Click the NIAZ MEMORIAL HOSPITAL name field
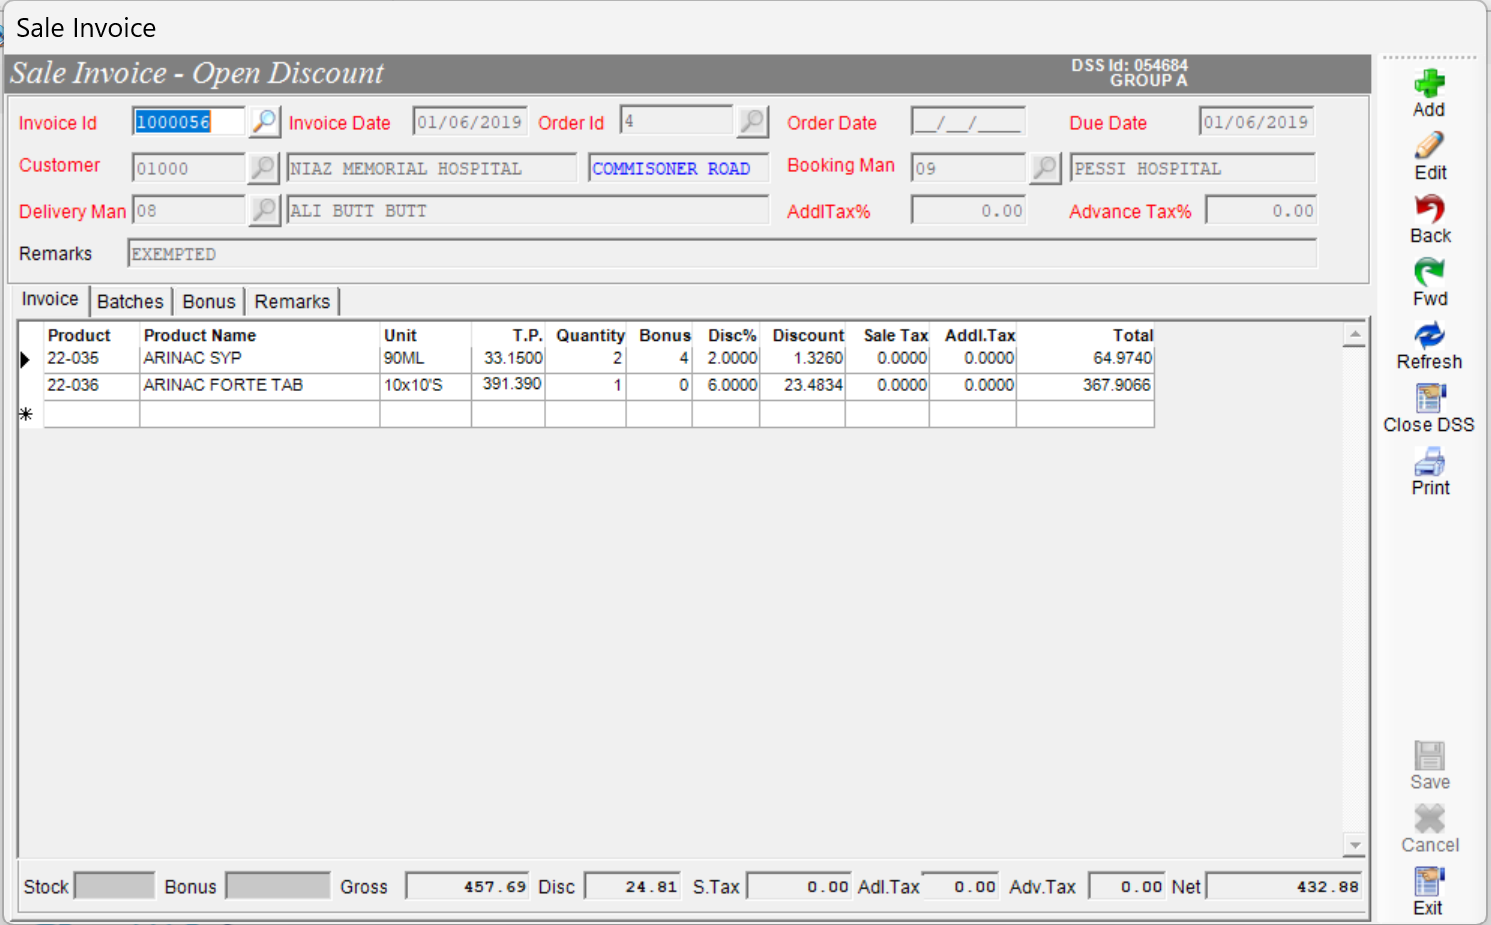 (432, 168)
